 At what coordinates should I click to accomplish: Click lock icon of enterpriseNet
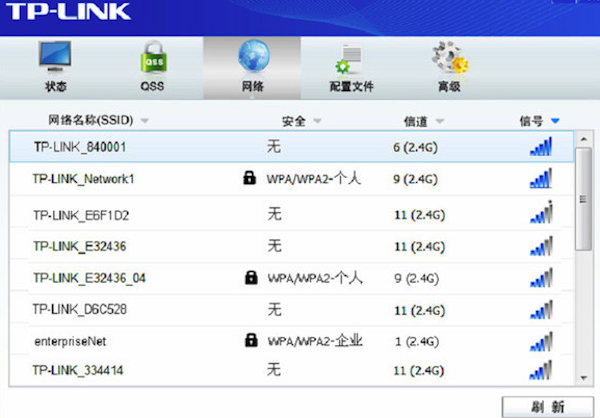coord(251,340)
